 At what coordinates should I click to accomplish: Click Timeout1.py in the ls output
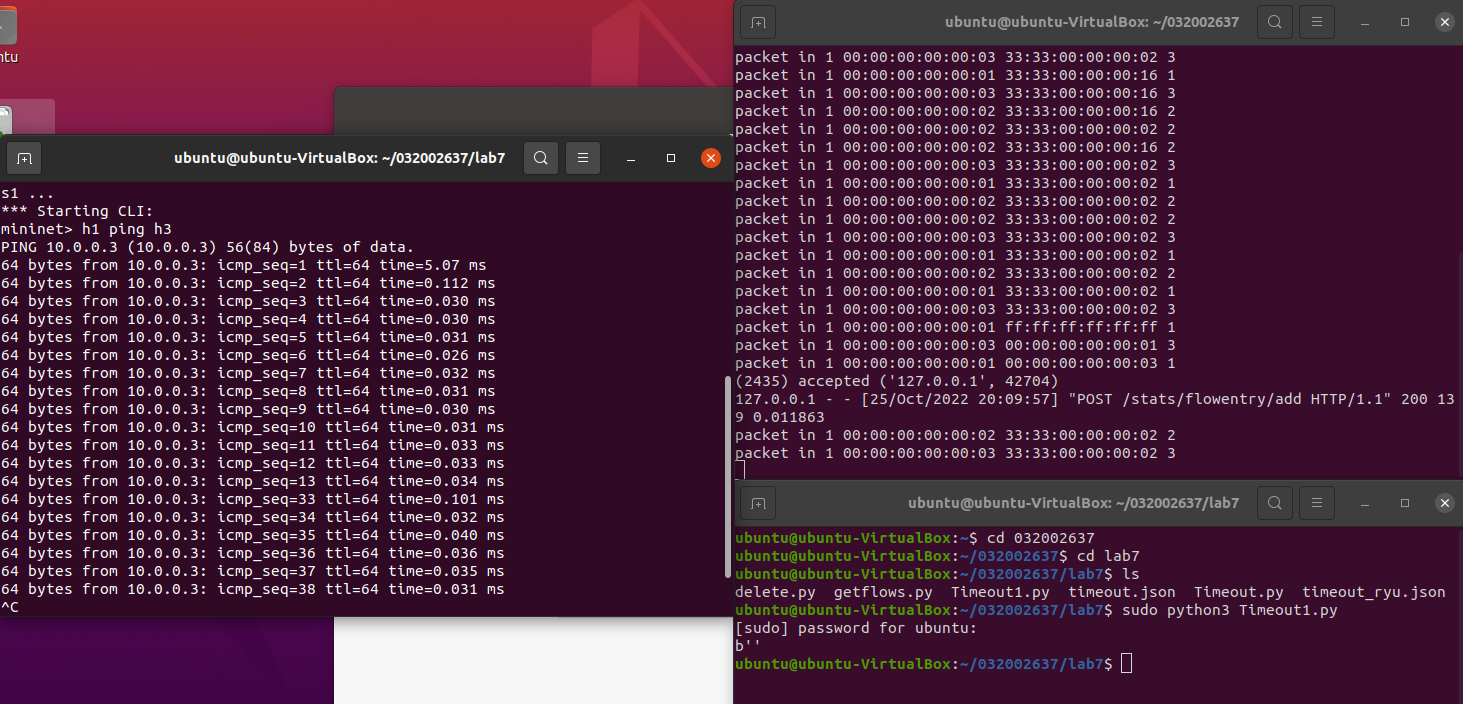(1000, 592)
